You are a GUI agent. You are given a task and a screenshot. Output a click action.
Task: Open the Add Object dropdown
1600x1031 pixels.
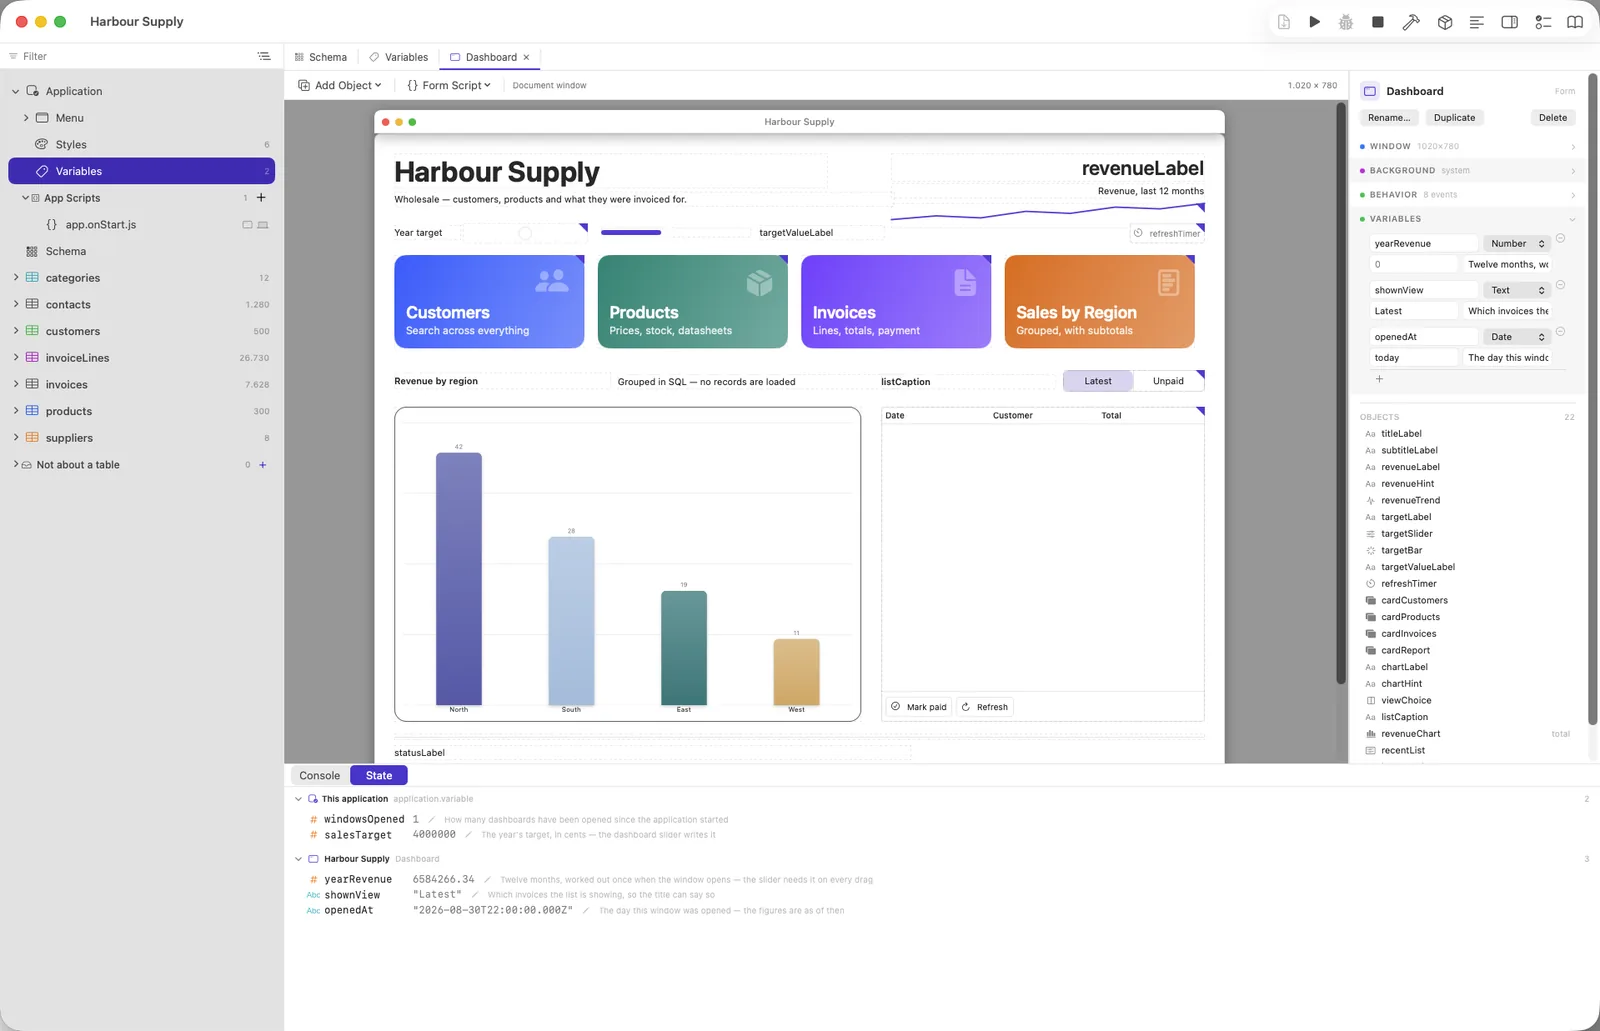tap(340, 85)
